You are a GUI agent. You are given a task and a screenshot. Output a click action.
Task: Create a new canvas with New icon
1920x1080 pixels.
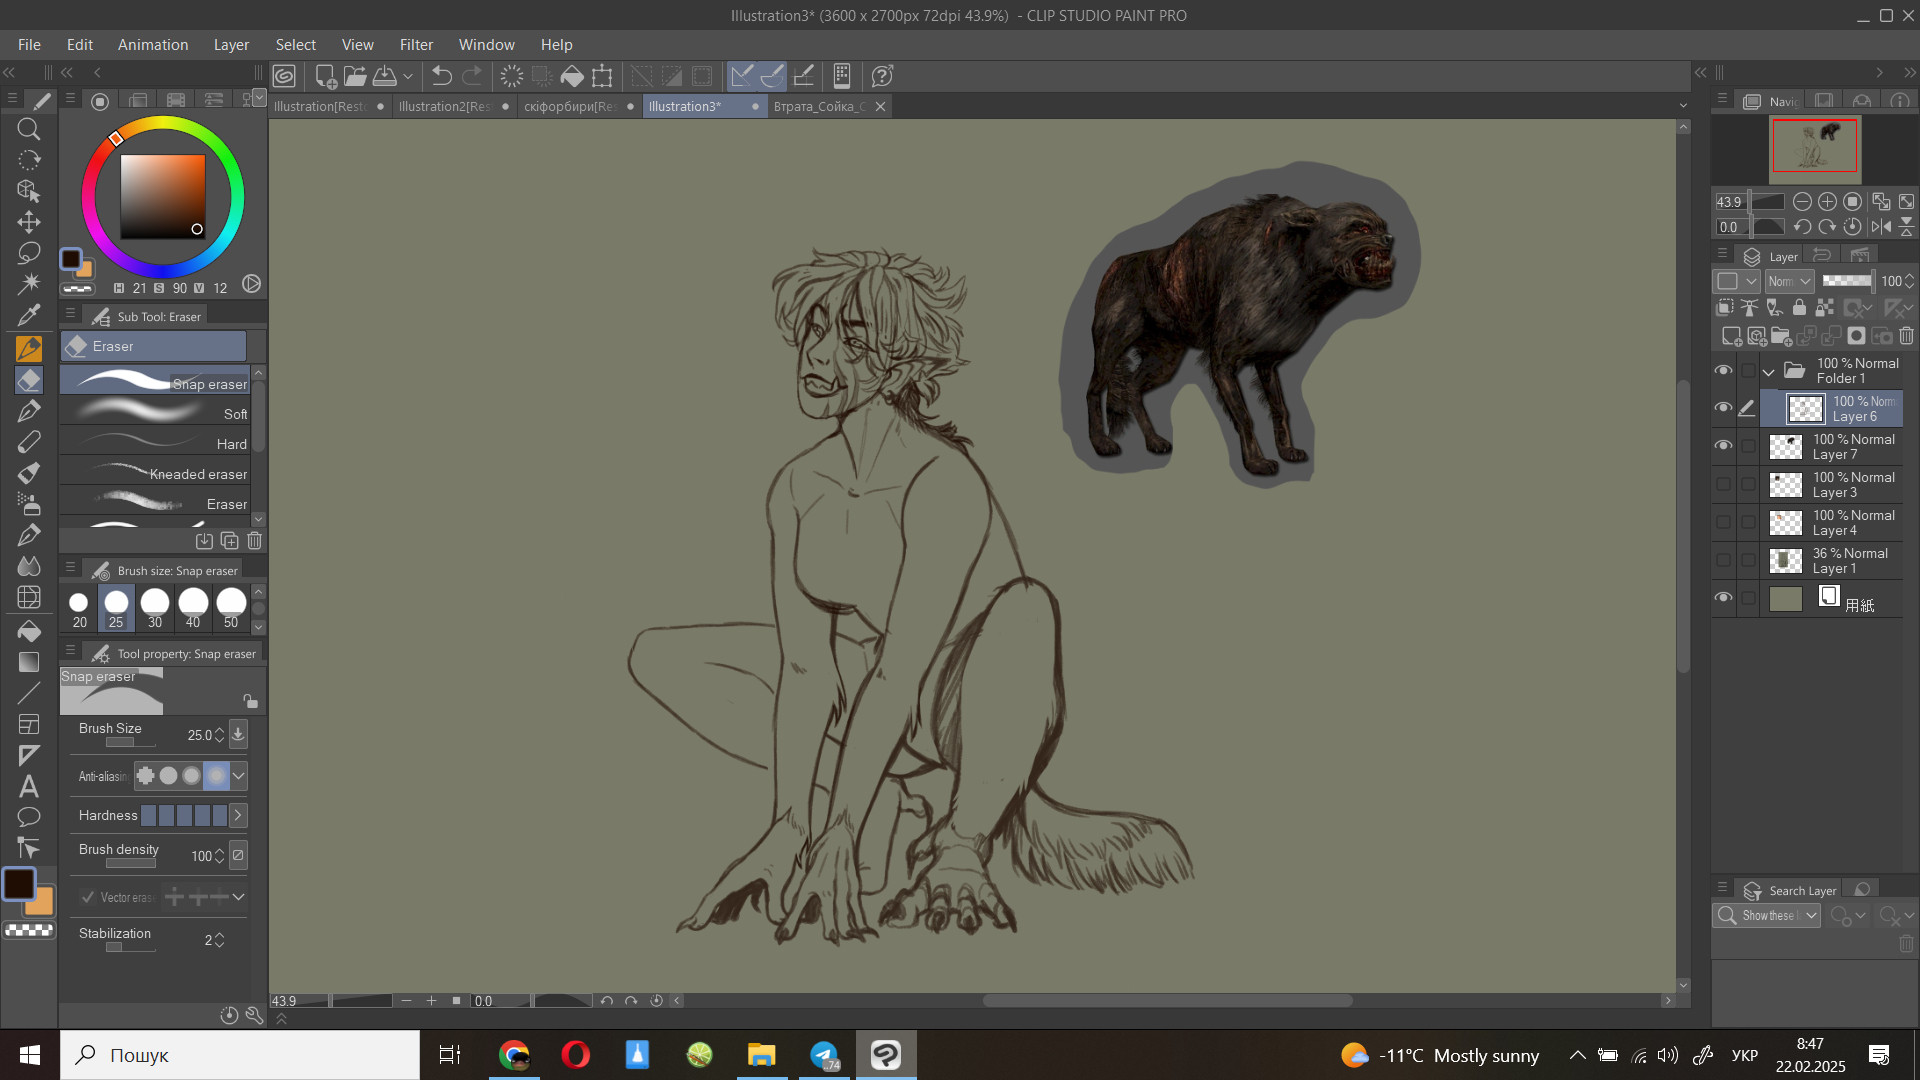(x=325, y=76)
